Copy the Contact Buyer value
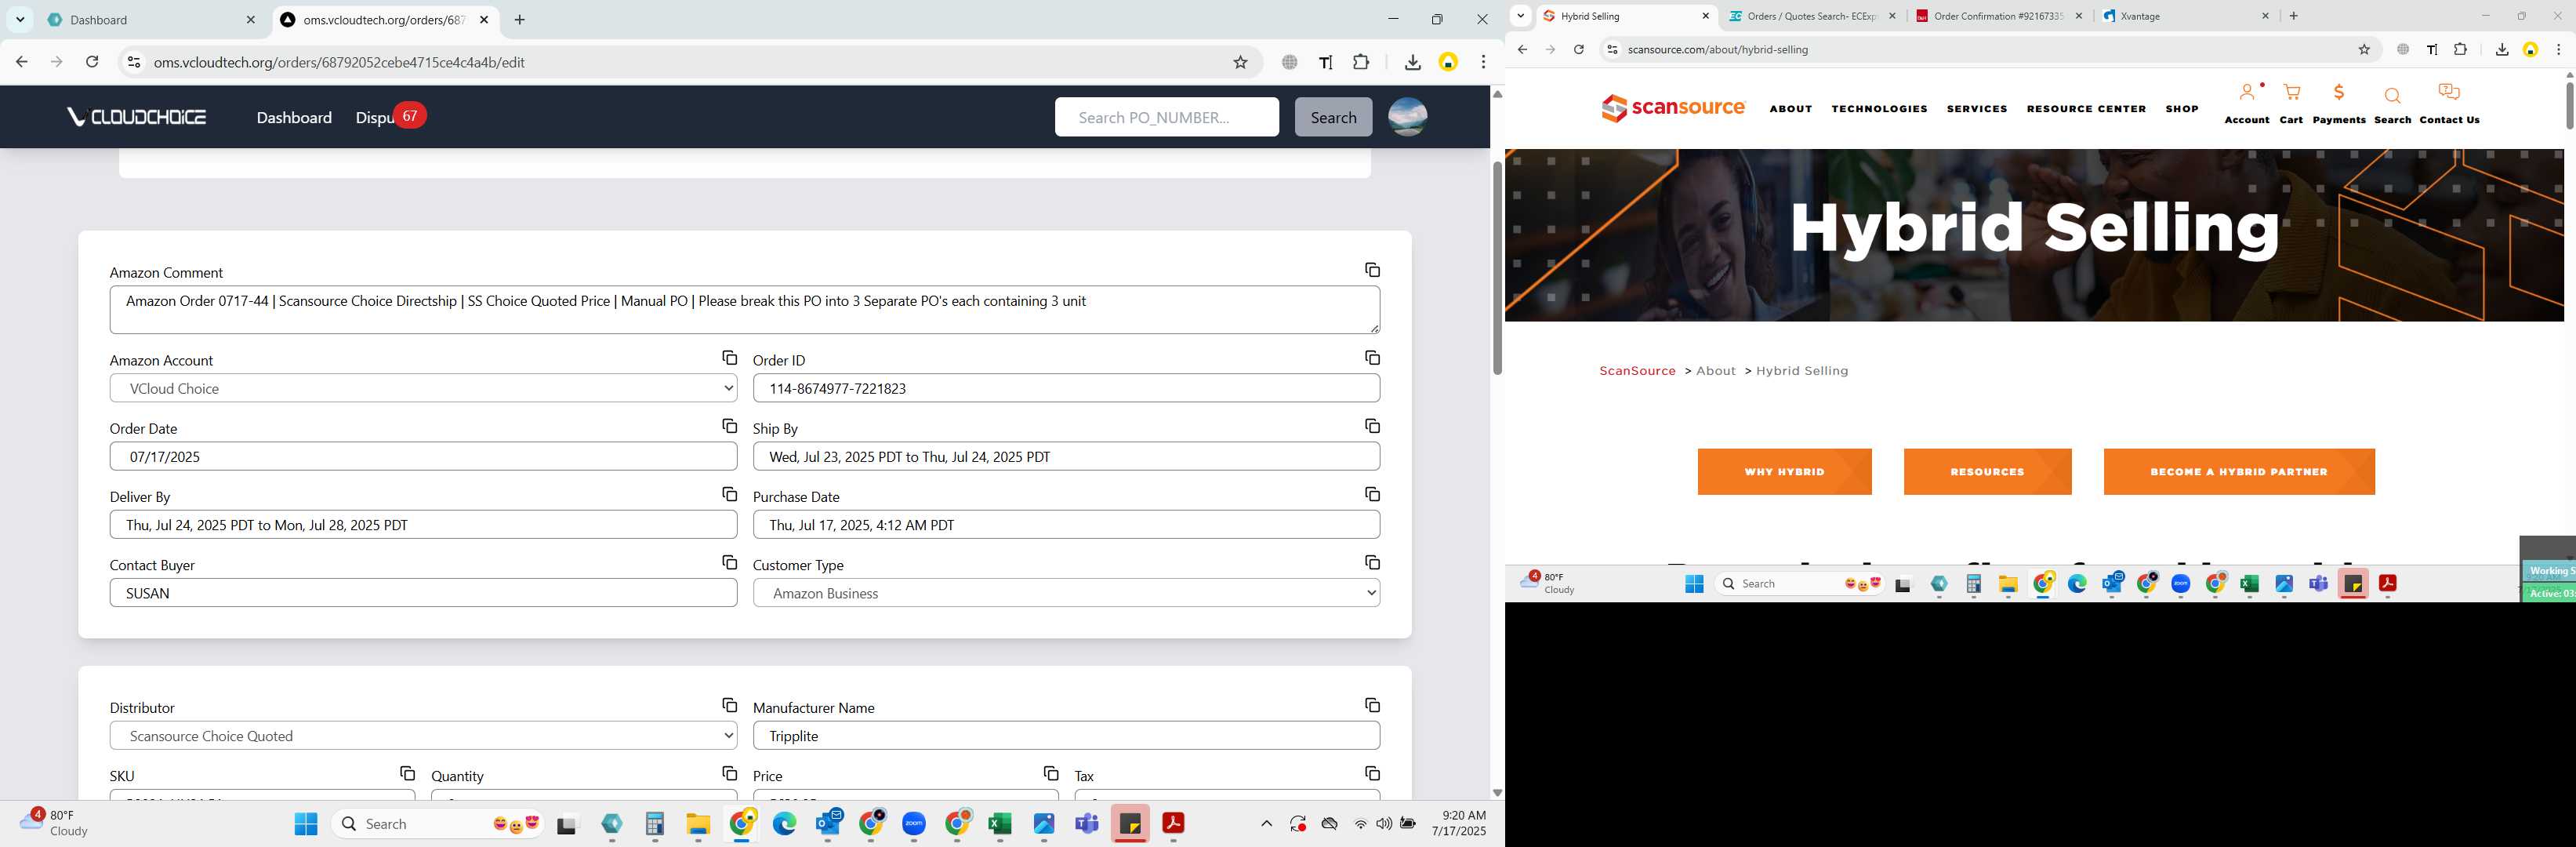The image size is (2576, 847). click(729, 563)
